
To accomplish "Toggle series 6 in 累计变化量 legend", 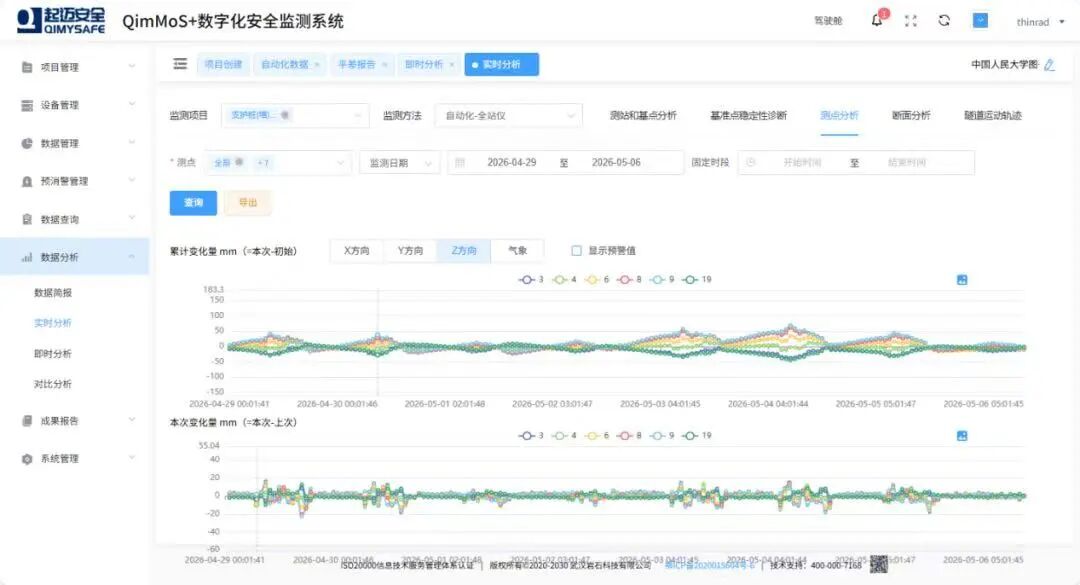I will pos(596,280).
